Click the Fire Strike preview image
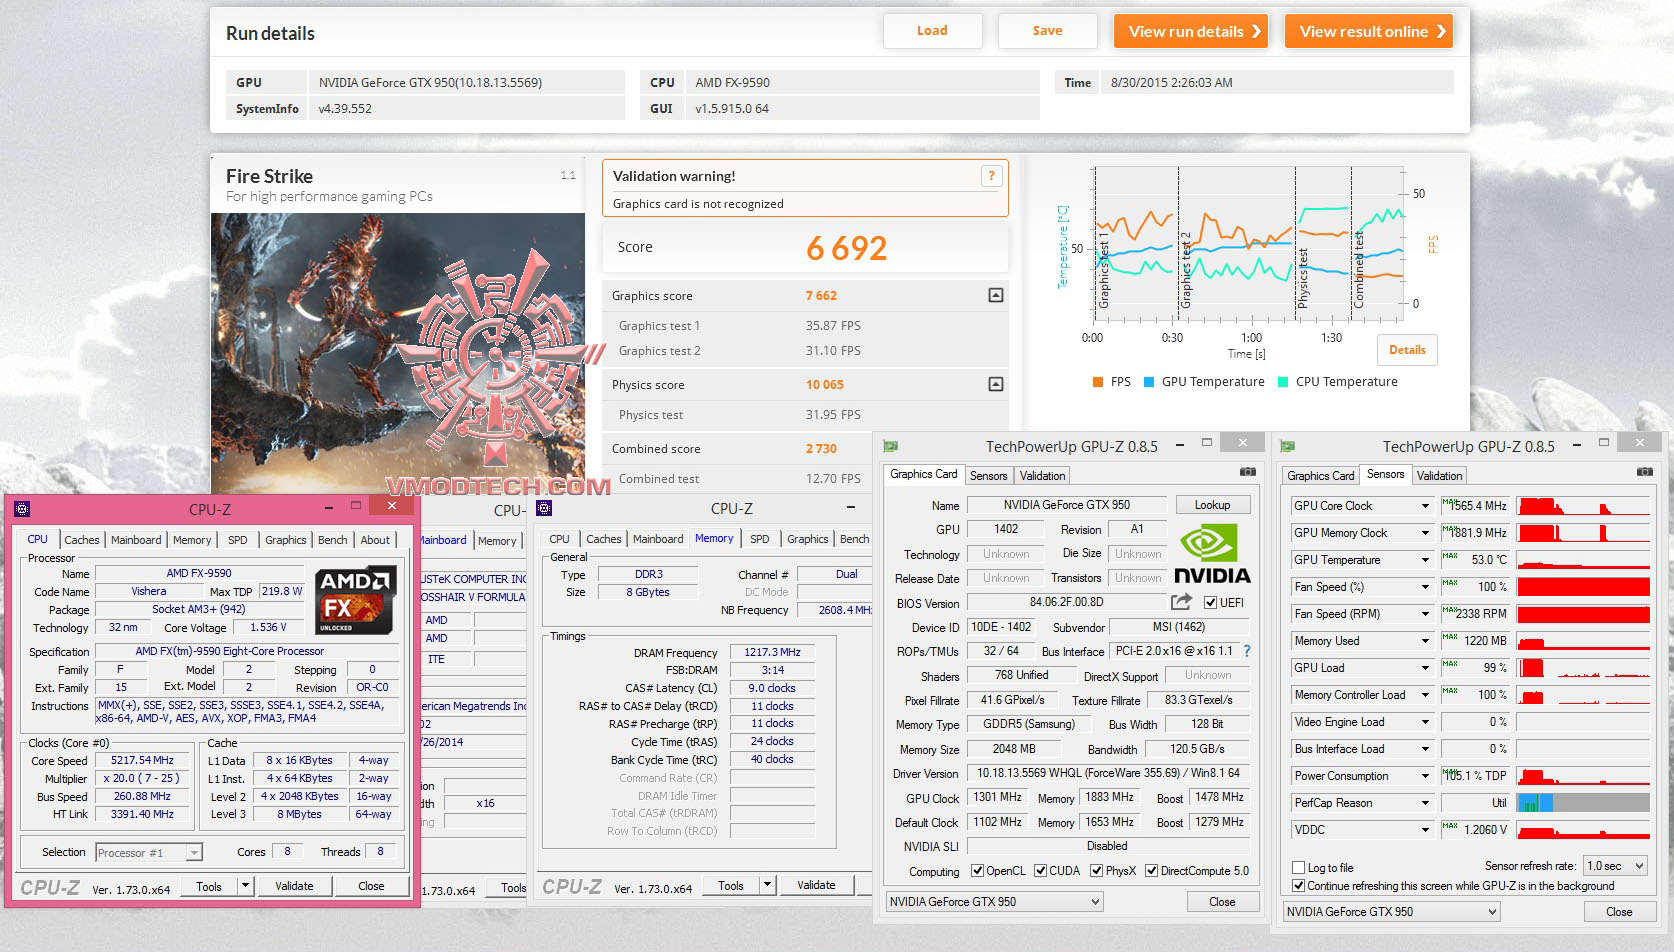Screen dimensions: 1674x952 398,352
